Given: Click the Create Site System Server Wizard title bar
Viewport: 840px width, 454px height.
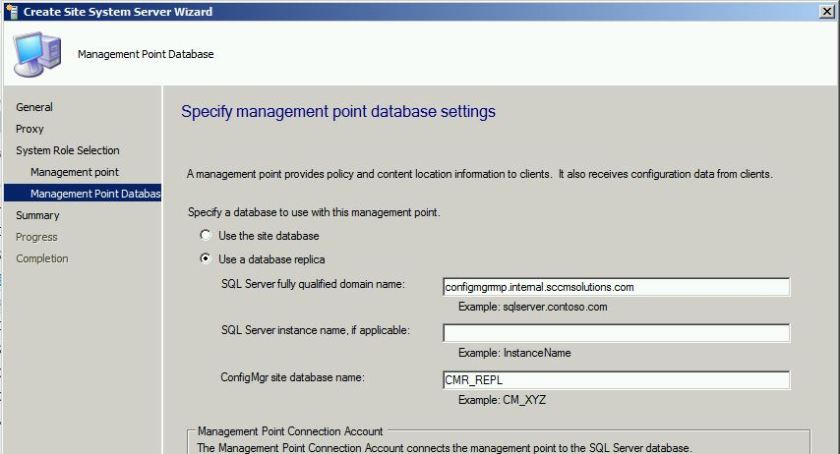Looking at the screenshot, I should pyautogui.click(x=400, y=11).
